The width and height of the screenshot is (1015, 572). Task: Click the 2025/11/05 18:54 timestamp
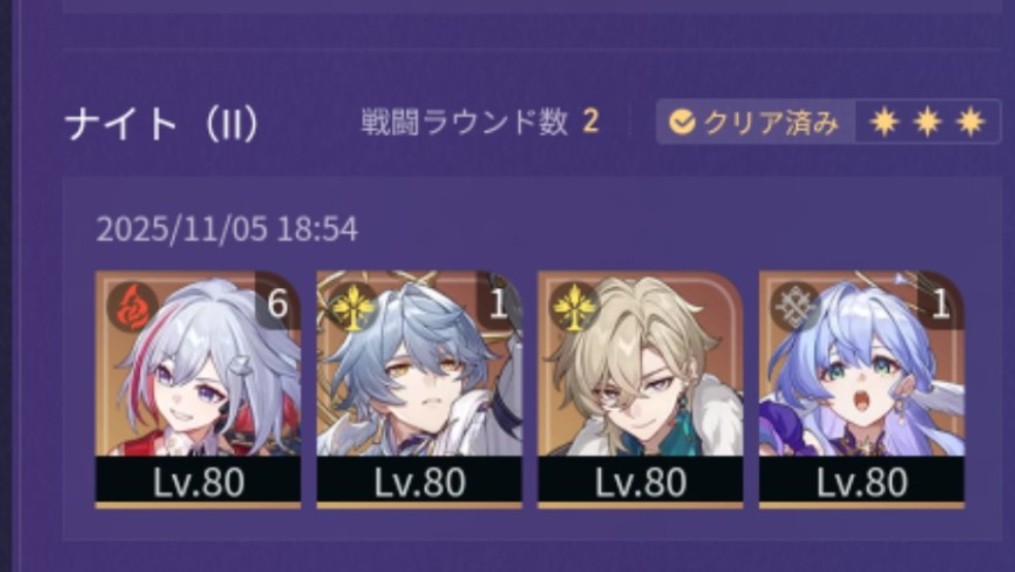point(227,229)
